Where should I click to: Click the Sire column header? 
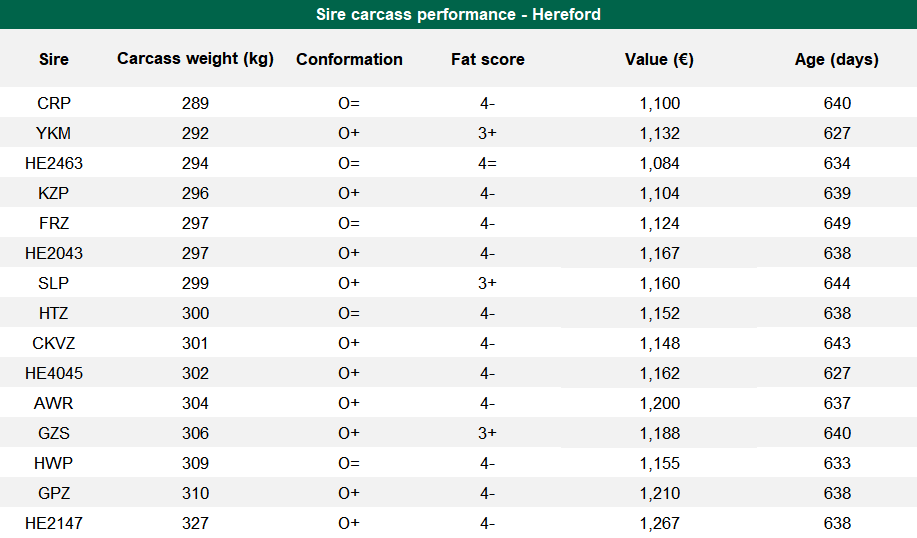[x=54, y=59]
